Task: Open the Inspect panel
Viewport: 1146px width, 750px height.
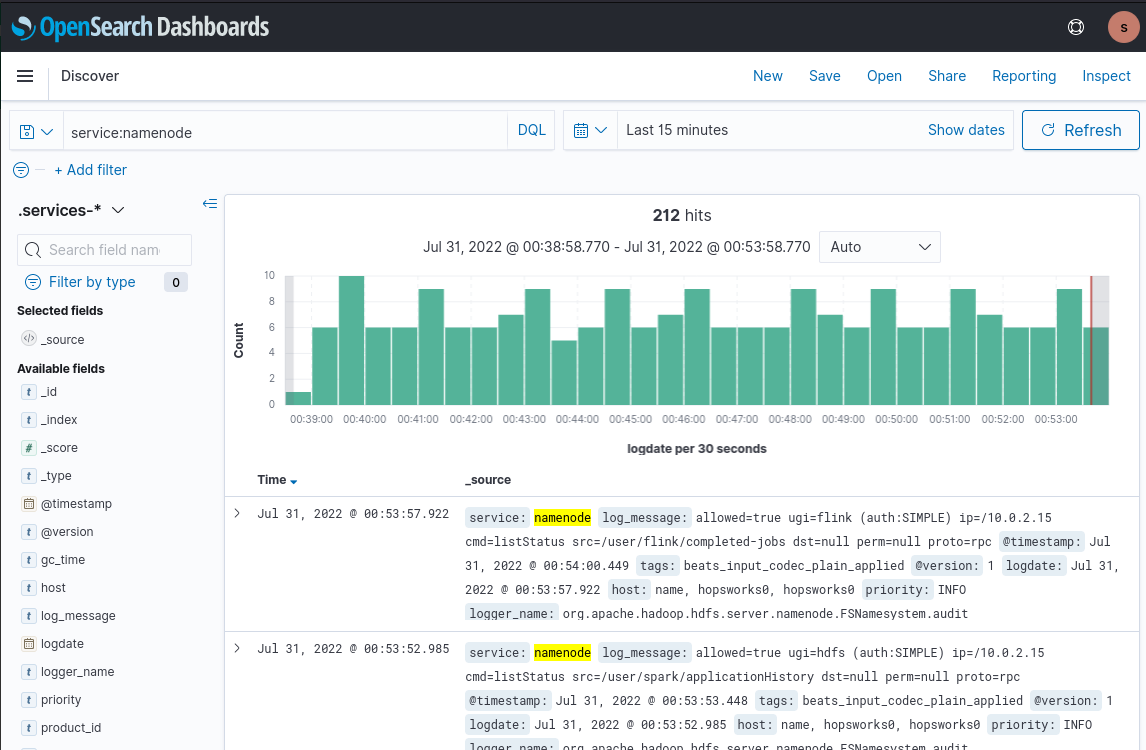Action: (1106, 76)
